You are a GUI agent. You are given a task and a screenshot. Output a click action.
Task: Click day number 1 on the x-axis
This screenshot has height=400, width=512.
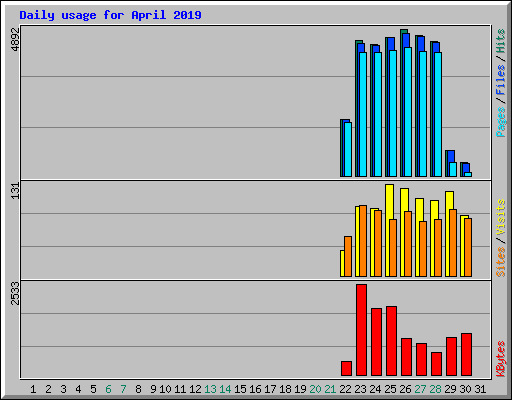(33, 389)
